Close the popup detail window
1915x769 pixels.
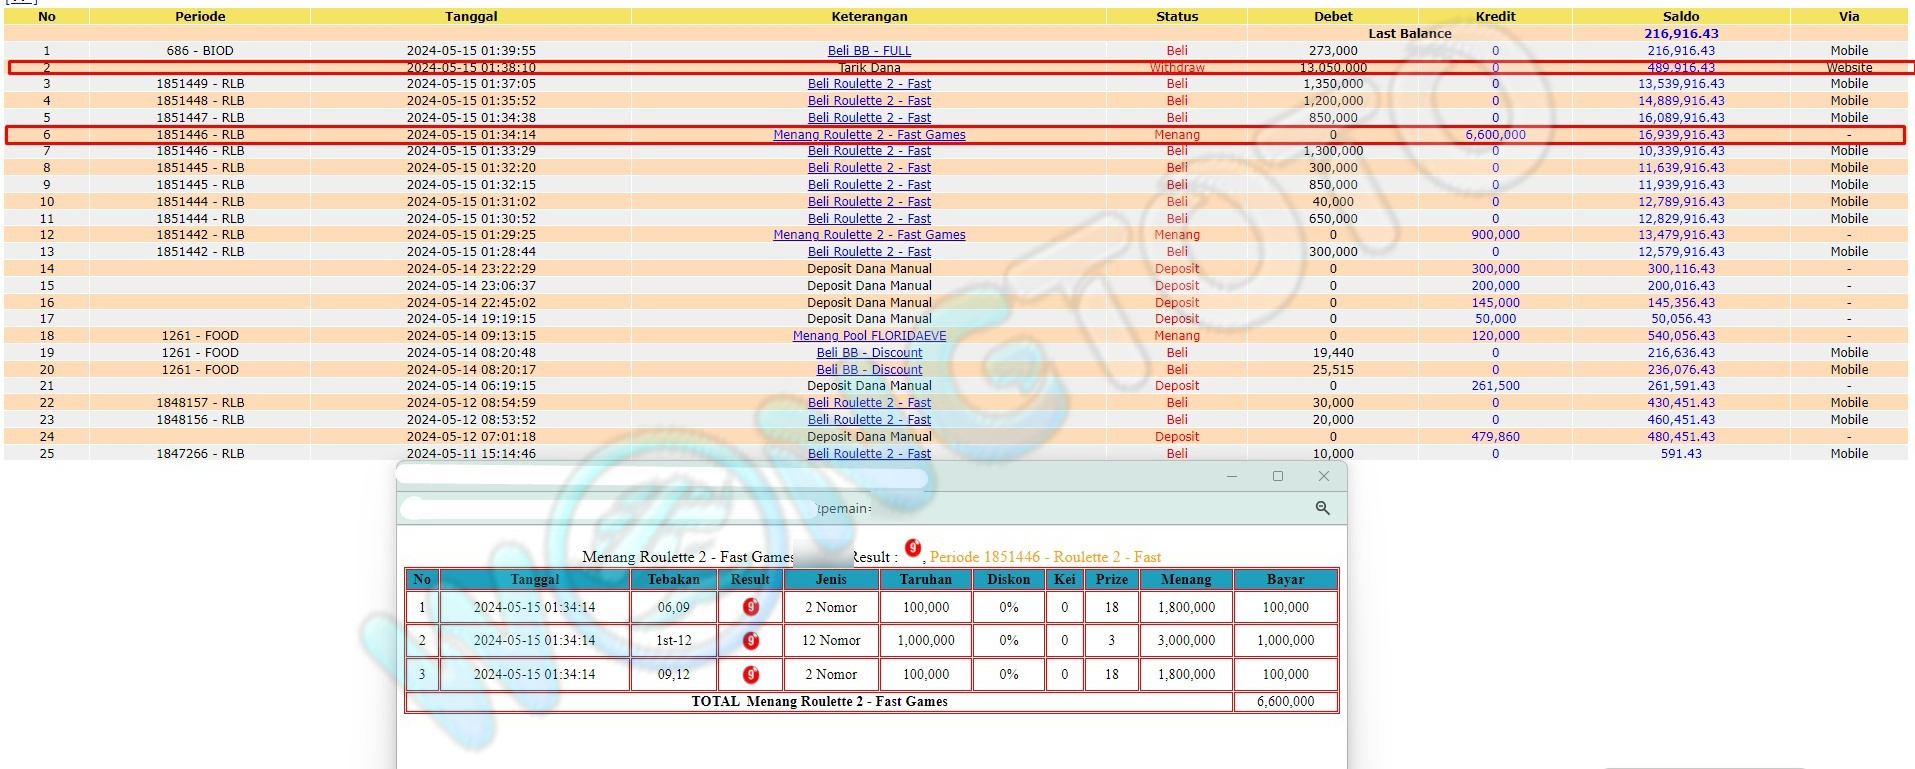[1323, 476]
